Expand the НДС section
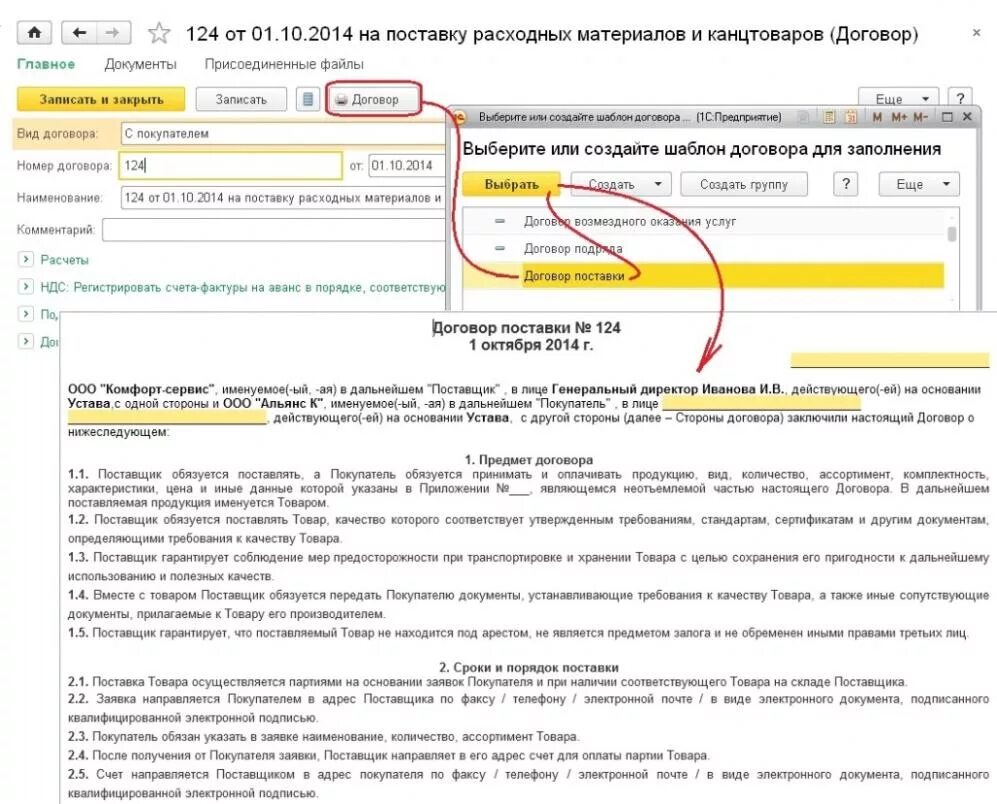The image size is (997, 804). click(x=25, y=287)
